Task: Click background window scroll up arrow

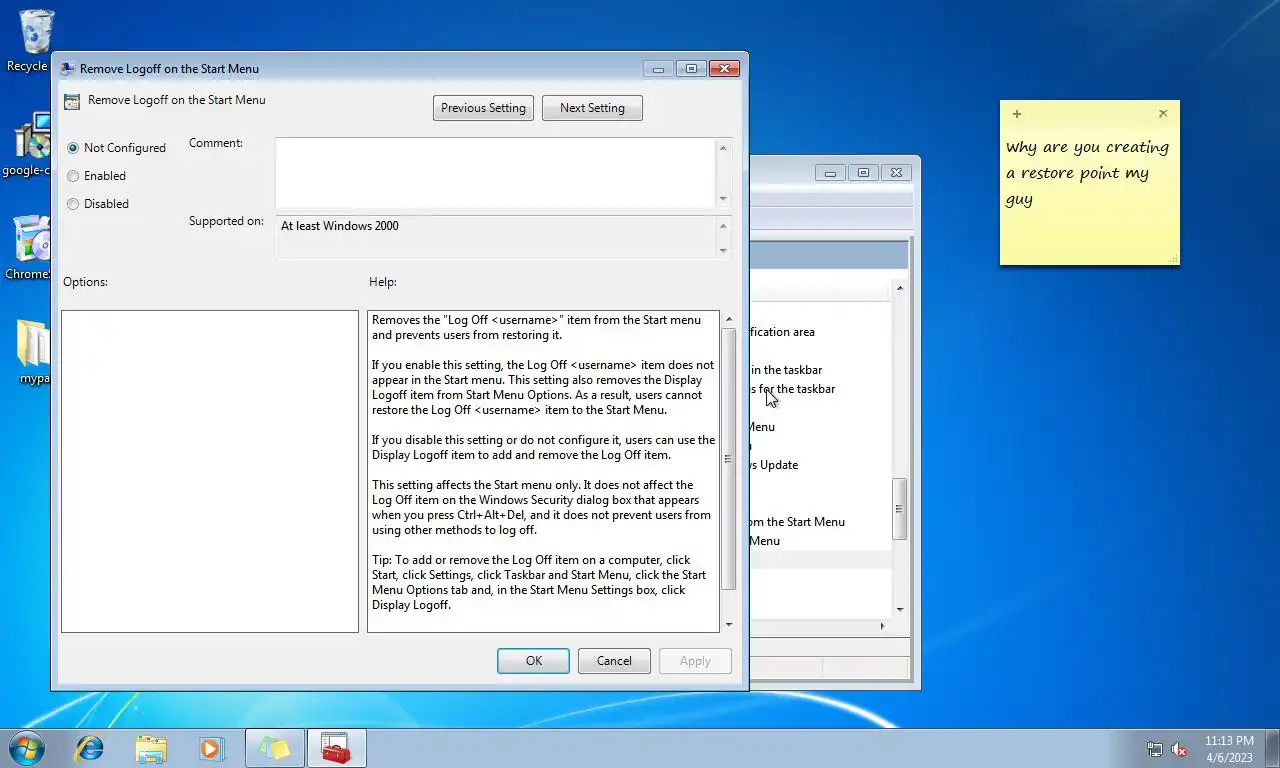Action: coord(900,288)
